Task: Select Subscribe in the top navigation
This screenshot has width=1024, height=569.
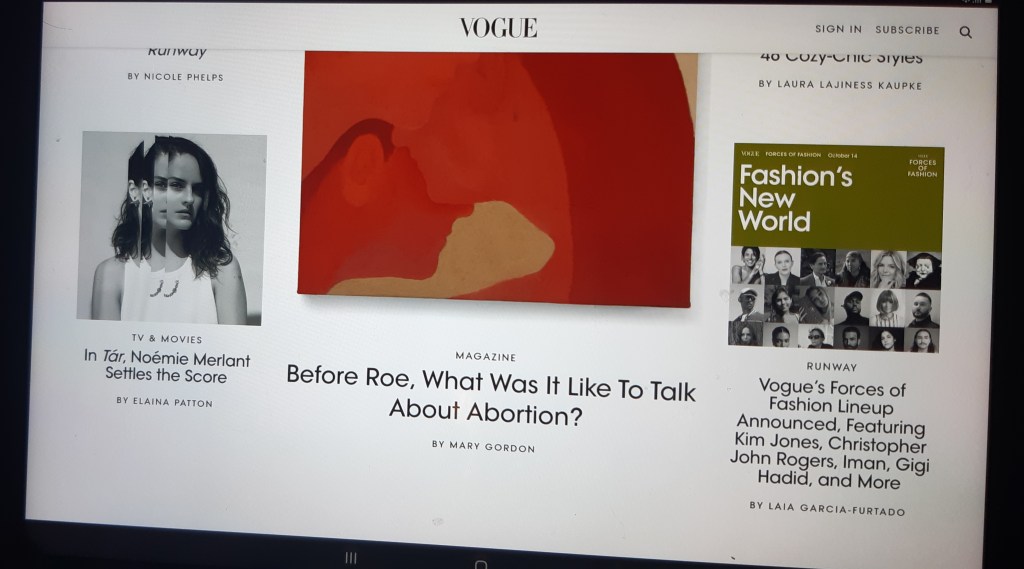Action: point(907,30)
